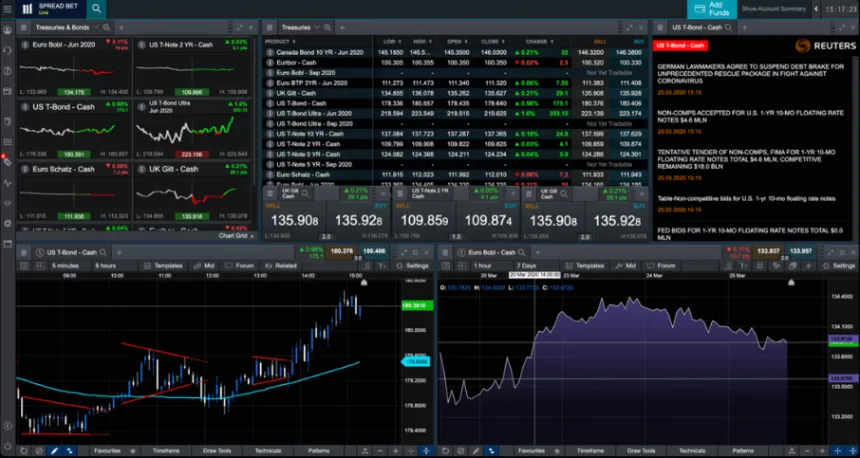Select the Canada Bond 10 YR - Jun 2020 row

(x=455, y=53)
